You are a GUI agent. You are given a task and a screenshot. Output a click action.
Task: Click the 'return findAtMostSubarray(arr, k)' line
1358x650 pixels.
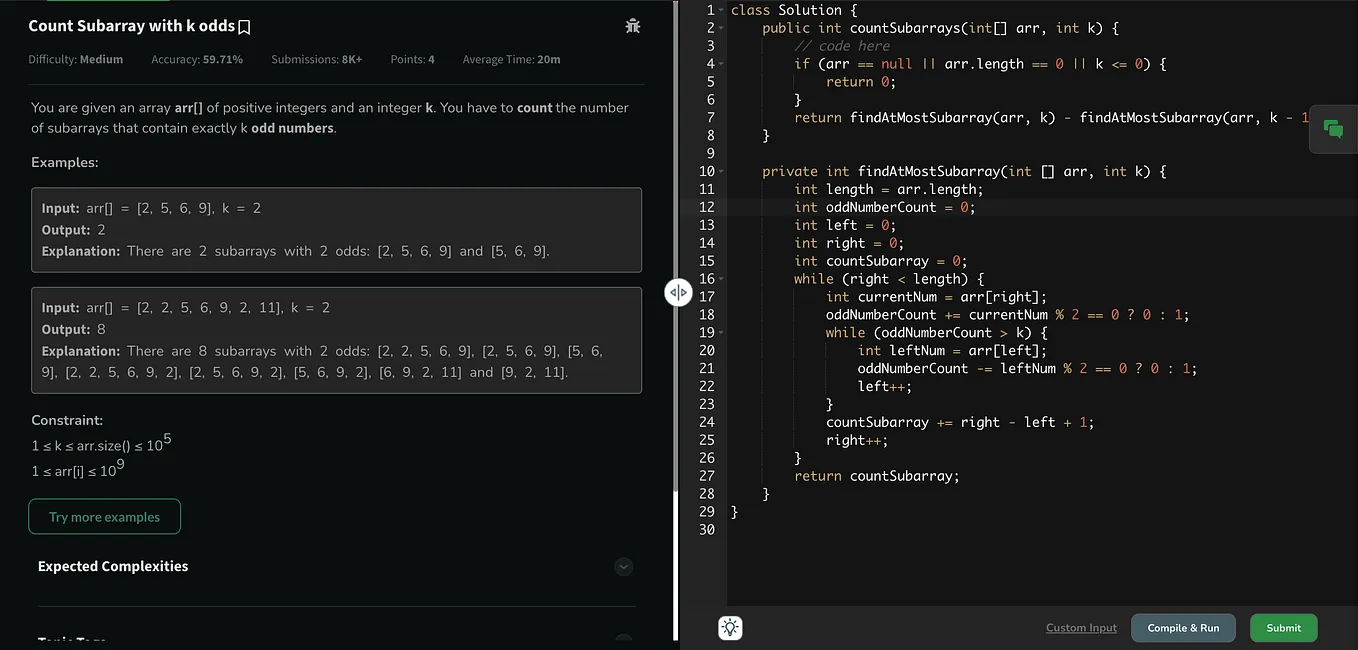click(1051, 118)
